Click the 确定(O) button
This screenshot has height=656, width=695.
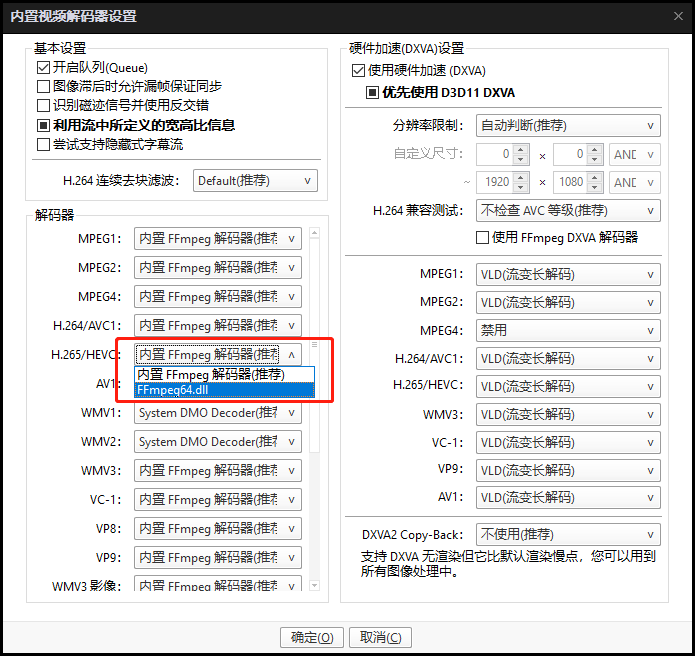point(313,637)
